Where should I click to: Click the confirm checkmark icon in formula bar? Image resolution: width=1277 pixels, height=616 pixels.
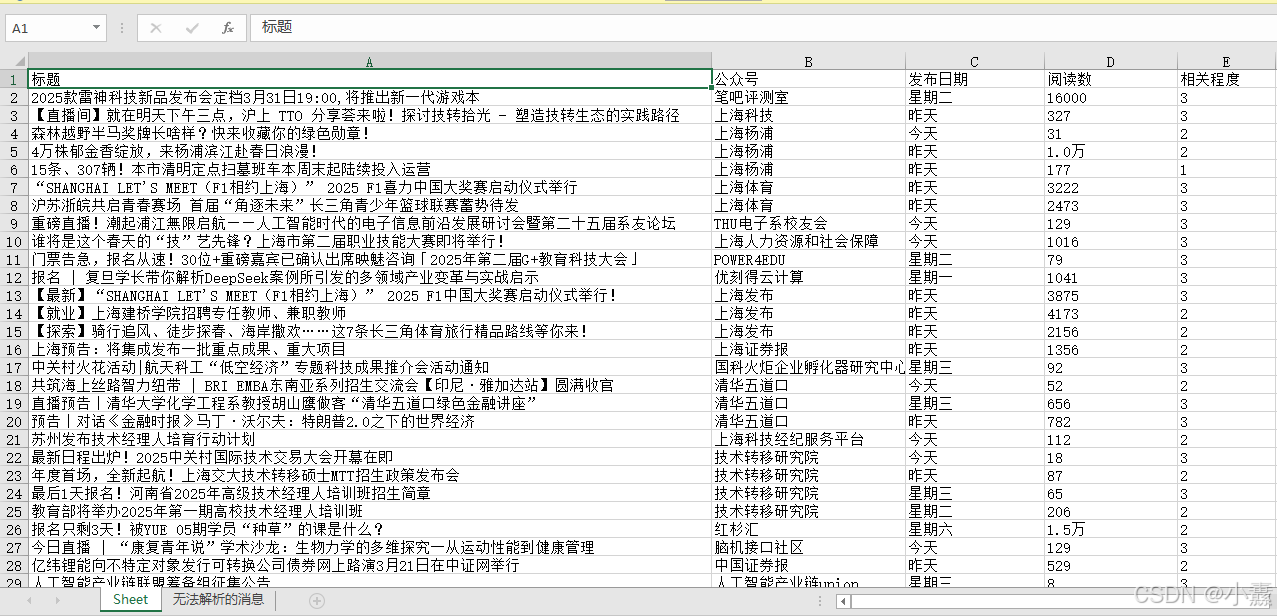[x=192, y=28]
